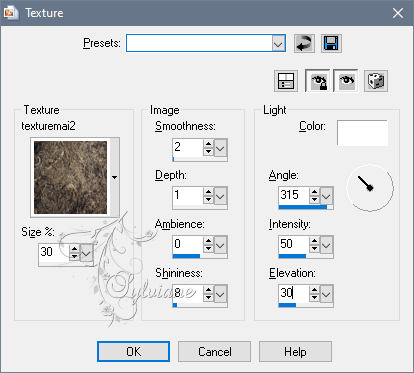Click the PaintShop icon in title bar
Viewport: 414px width, 373px height.
pos(10,13)
